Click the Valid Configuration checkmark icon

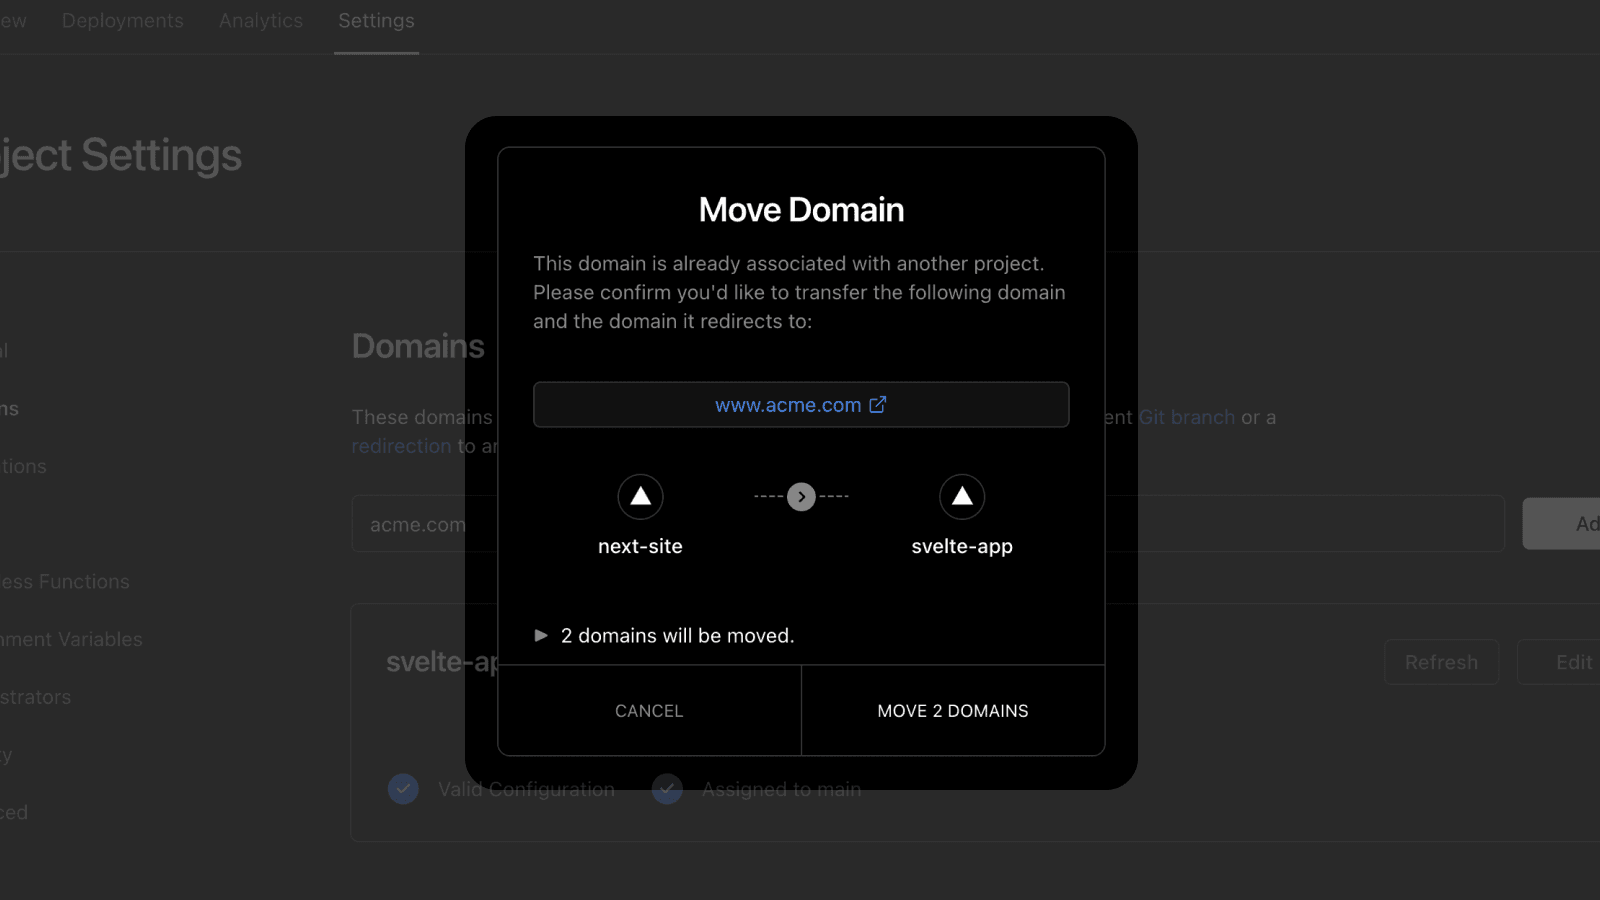(x=403, y=789)
